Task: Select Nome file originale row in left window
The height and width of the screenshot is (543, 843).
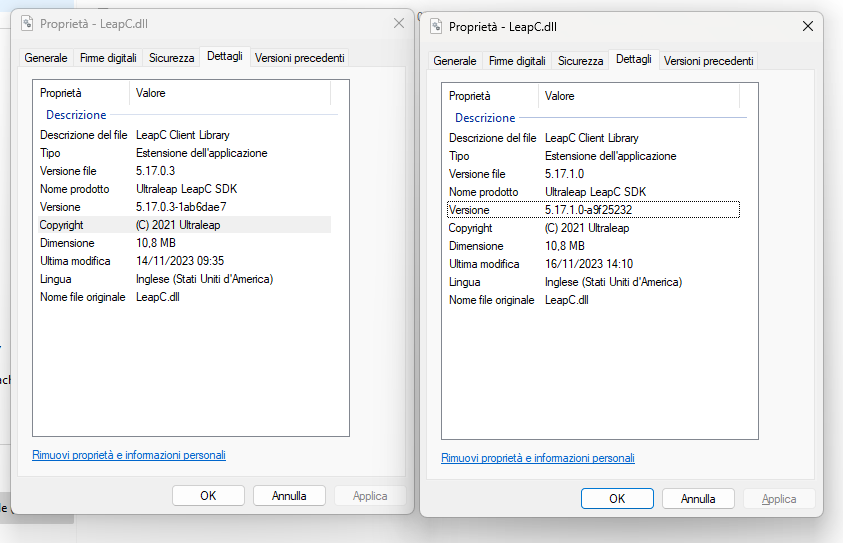Action: click(184, 297)
